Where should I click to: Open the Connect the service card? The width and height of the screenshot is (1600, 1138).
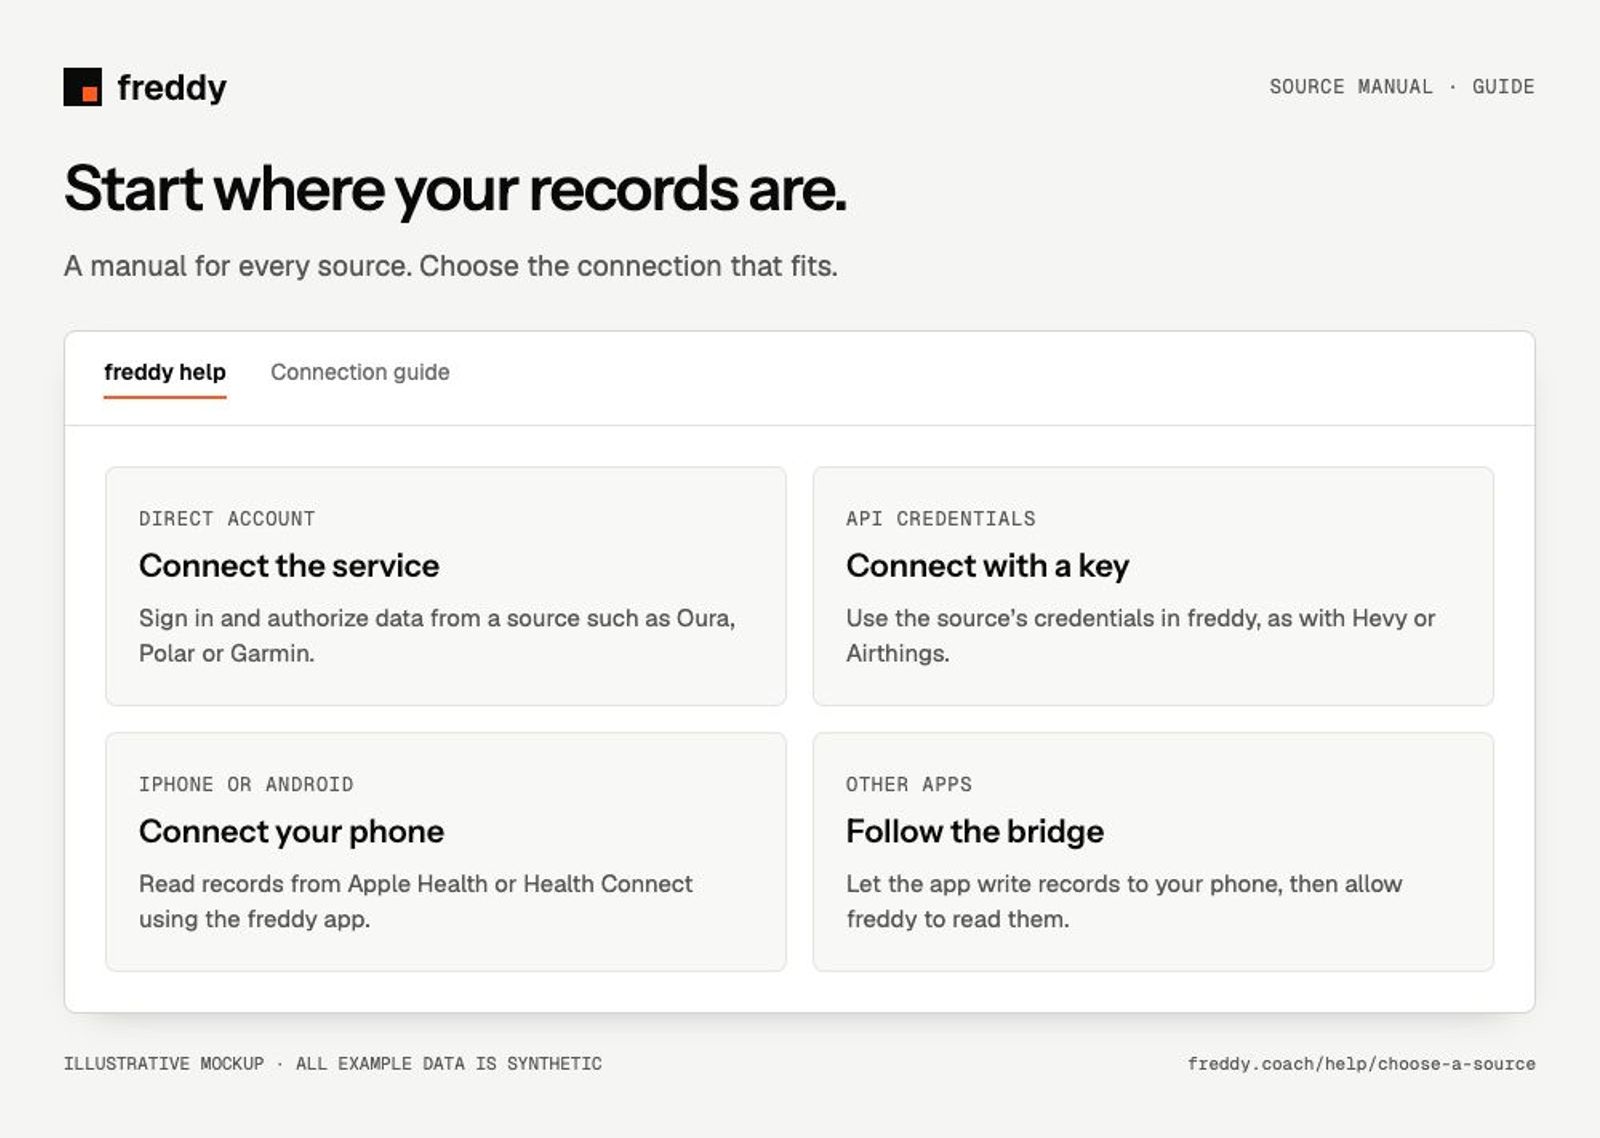pos(446,586)
